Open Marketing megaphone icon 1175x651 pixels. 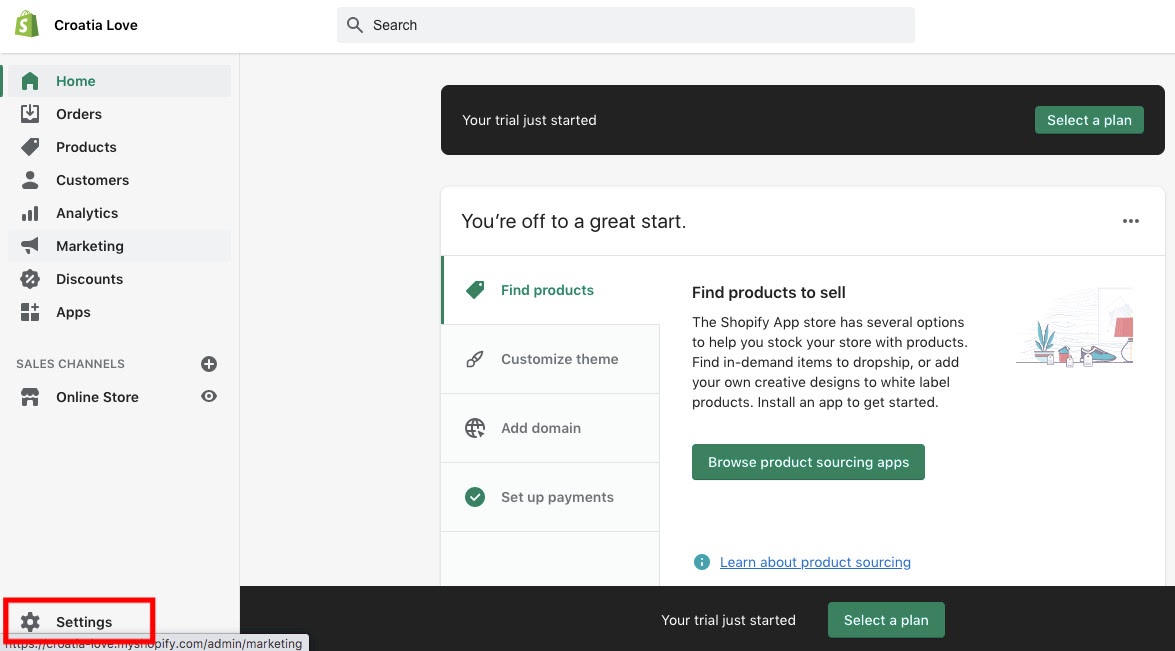[x=30, y=246]
